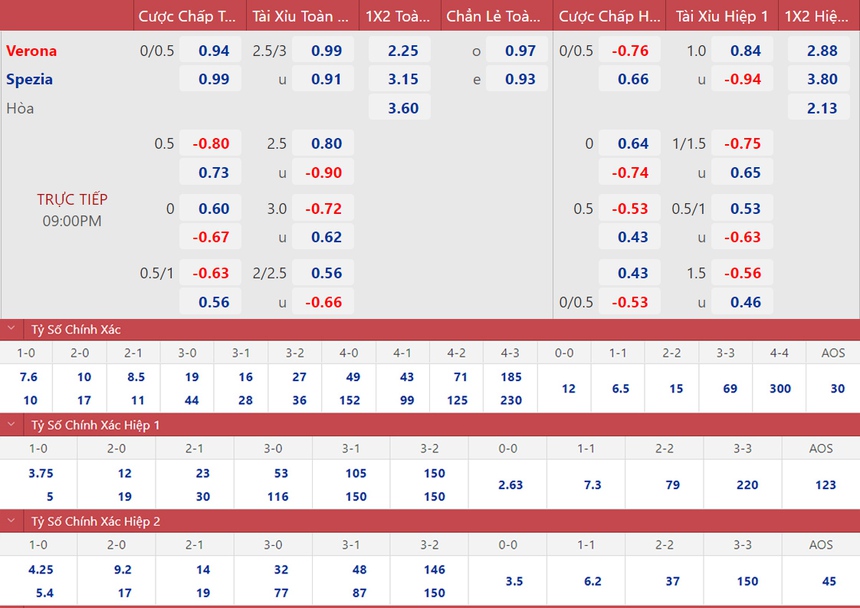Pick Spezia full-match 1X2 odds 3.15
The image size is (860, 608).
(403, 79)
